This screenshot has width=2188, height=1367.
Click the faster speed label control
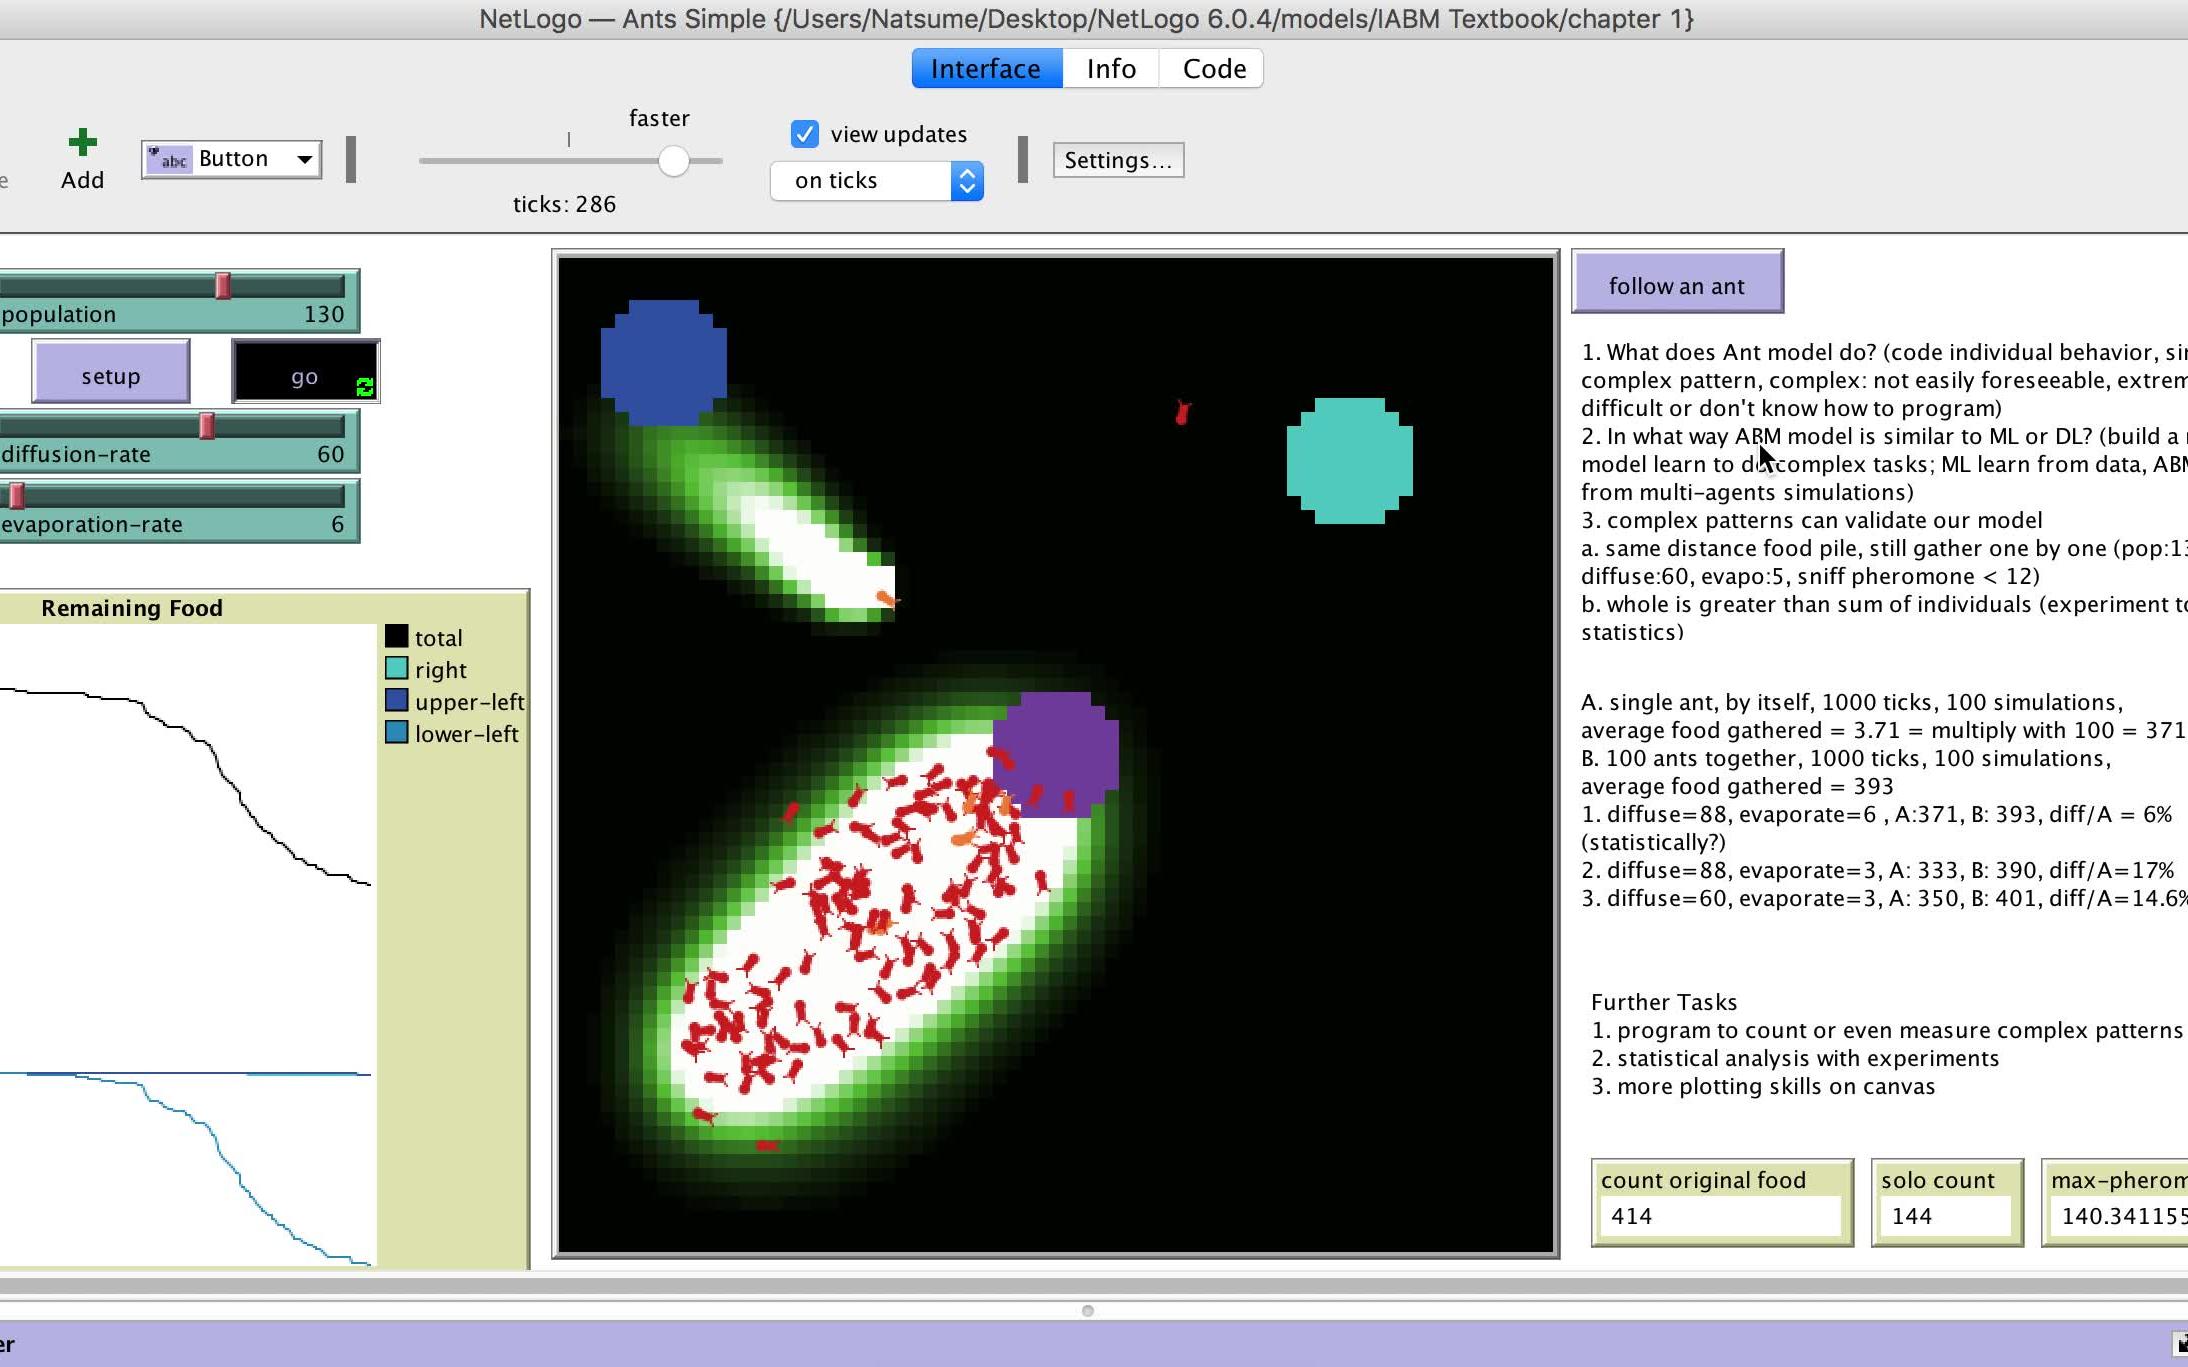tap(658, 117)
